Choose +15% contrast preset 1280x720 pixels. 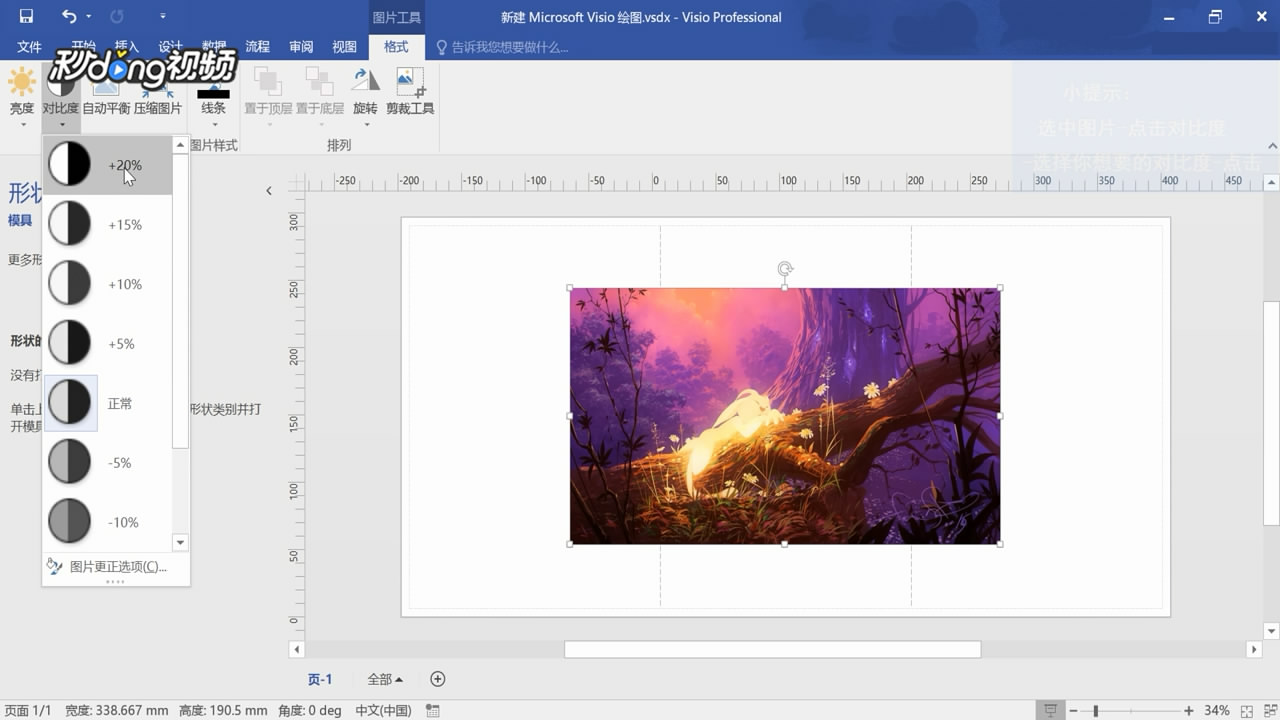[108, 225]
